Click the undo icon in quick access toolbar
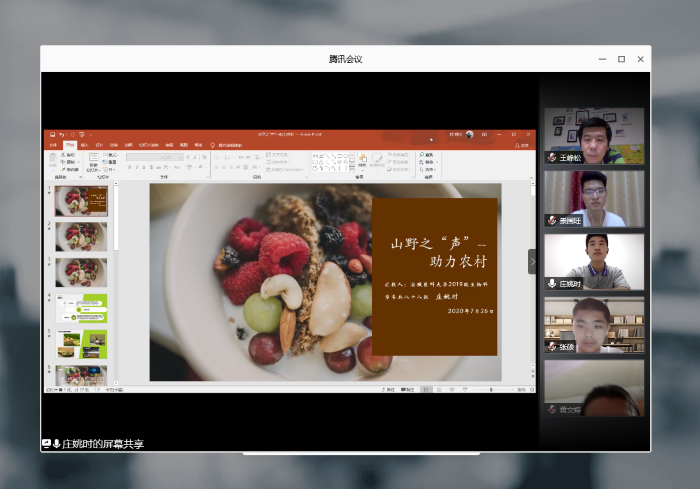This screenshot has height=489, width=700. 62,135
